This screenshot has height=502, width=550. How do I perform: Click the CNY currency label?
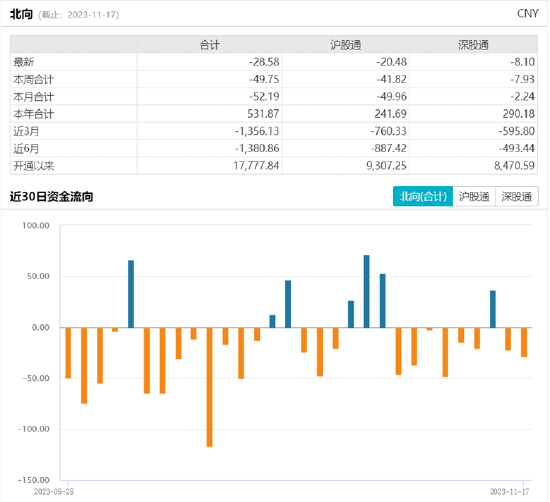point(528,13)
